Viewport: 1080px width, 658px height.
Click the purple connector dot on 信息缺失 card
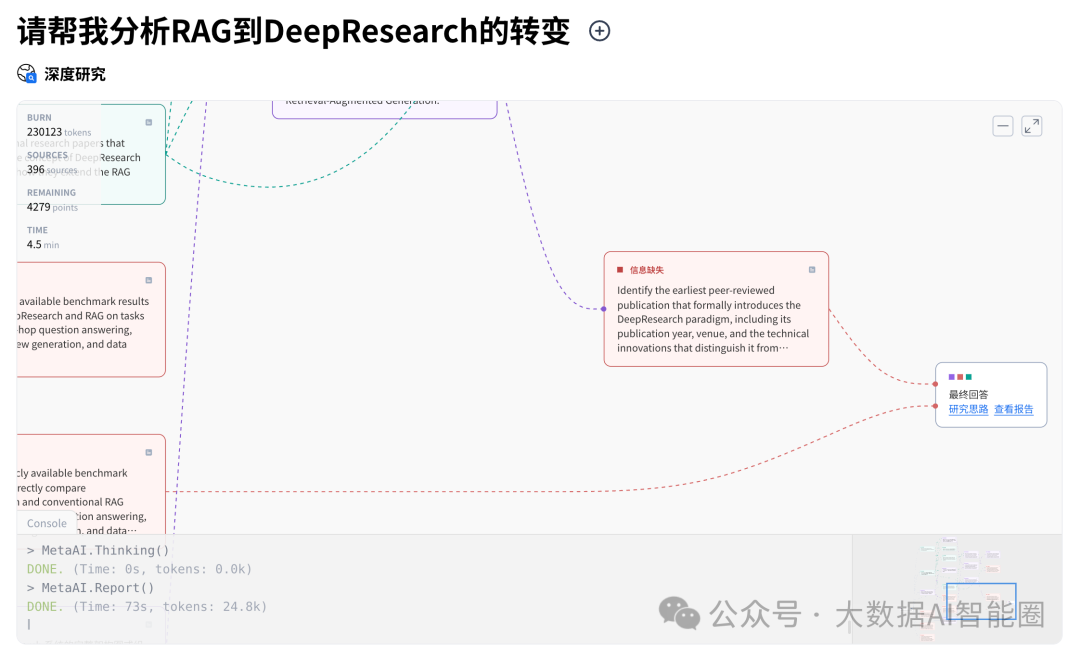604,309
